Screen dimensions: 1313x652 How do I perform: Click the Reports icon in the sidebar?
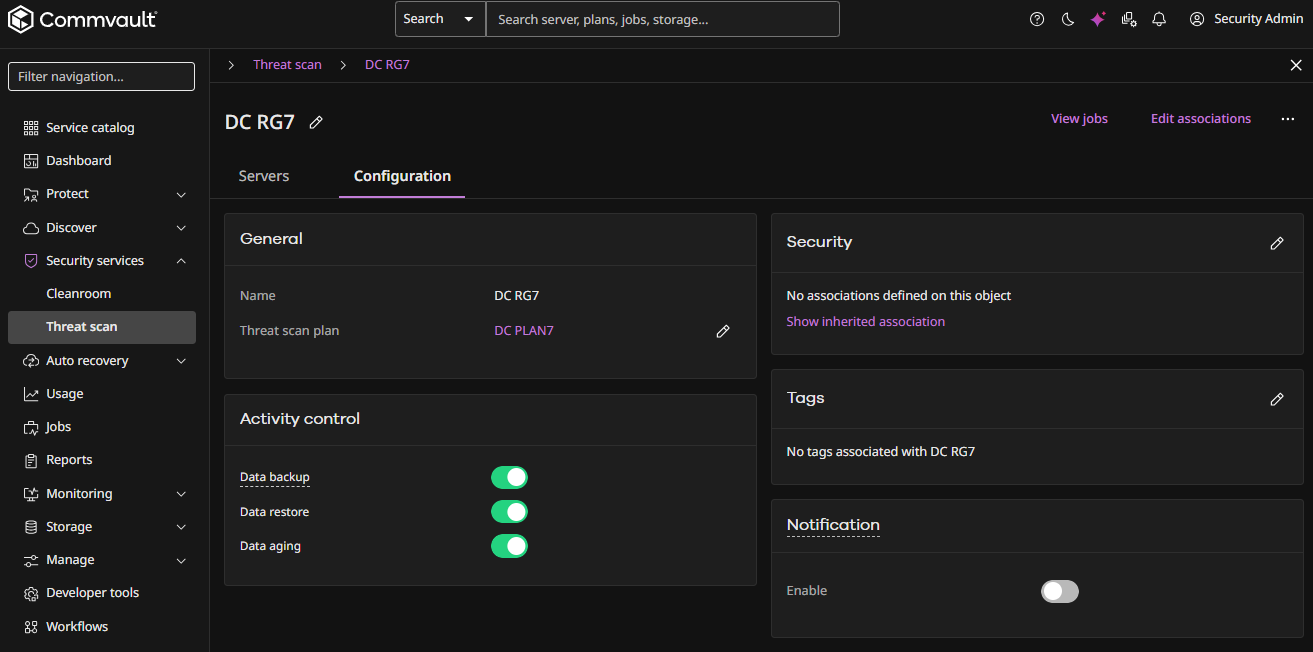coord(31,460)
